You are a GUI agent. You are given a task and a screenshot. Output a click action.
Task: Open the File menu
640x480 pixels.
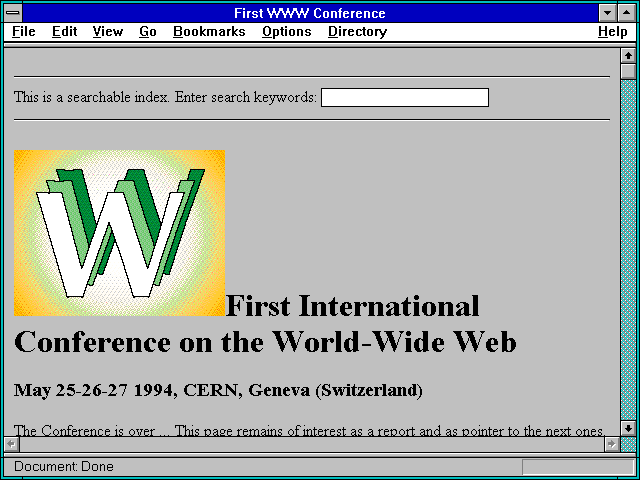pos(24,32)
